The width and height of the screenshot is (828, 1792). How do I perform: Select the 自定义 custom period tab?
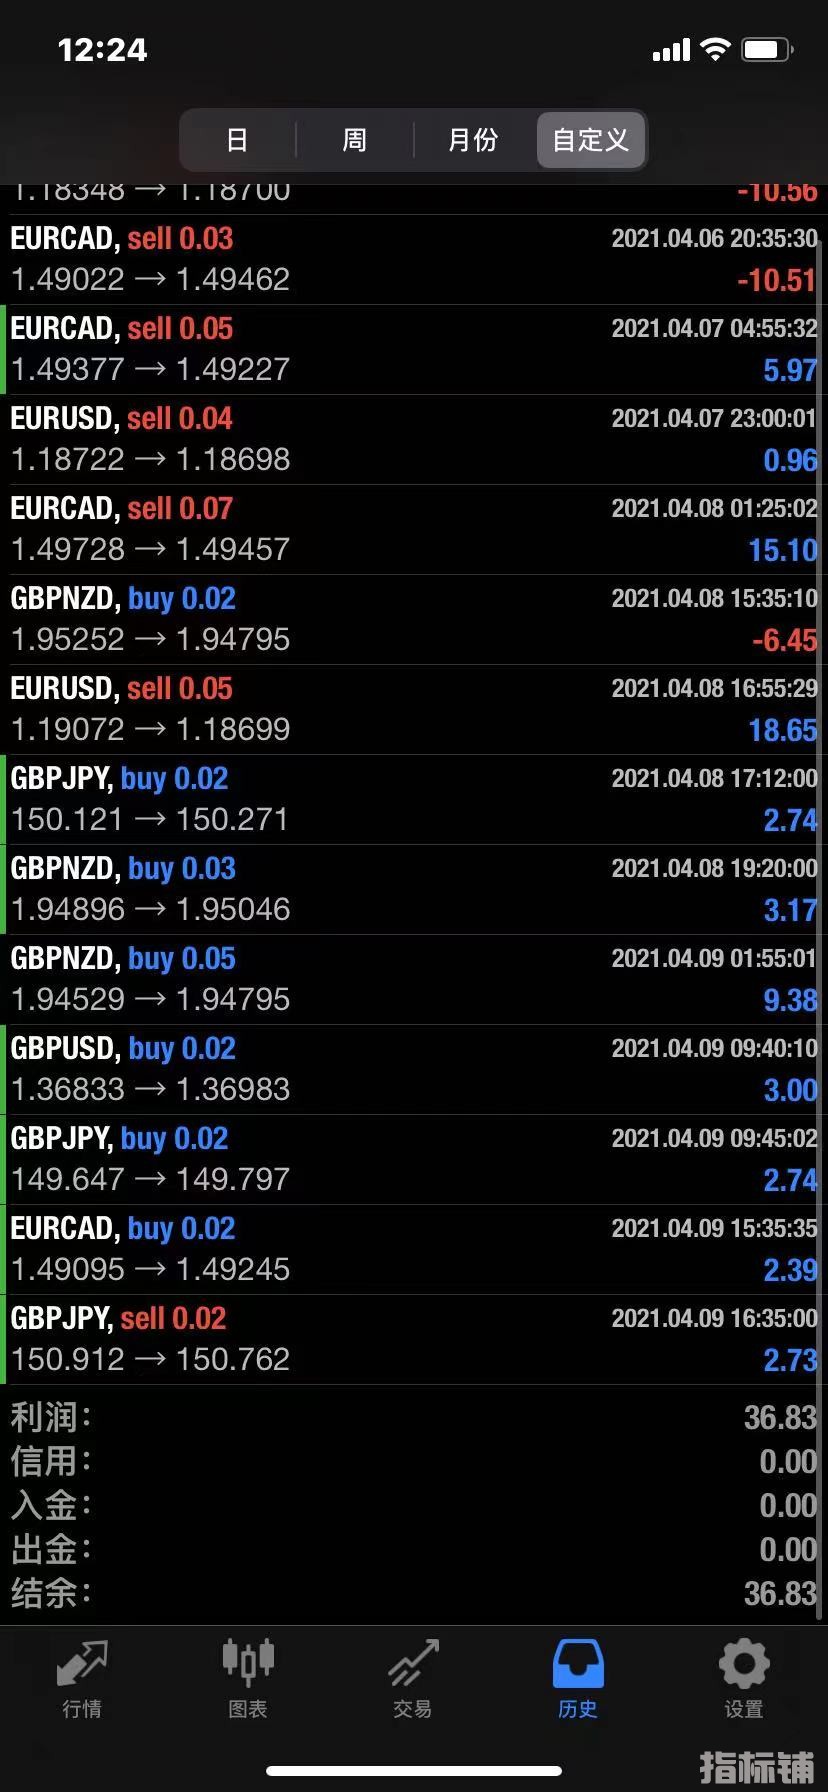click(591, 140)
